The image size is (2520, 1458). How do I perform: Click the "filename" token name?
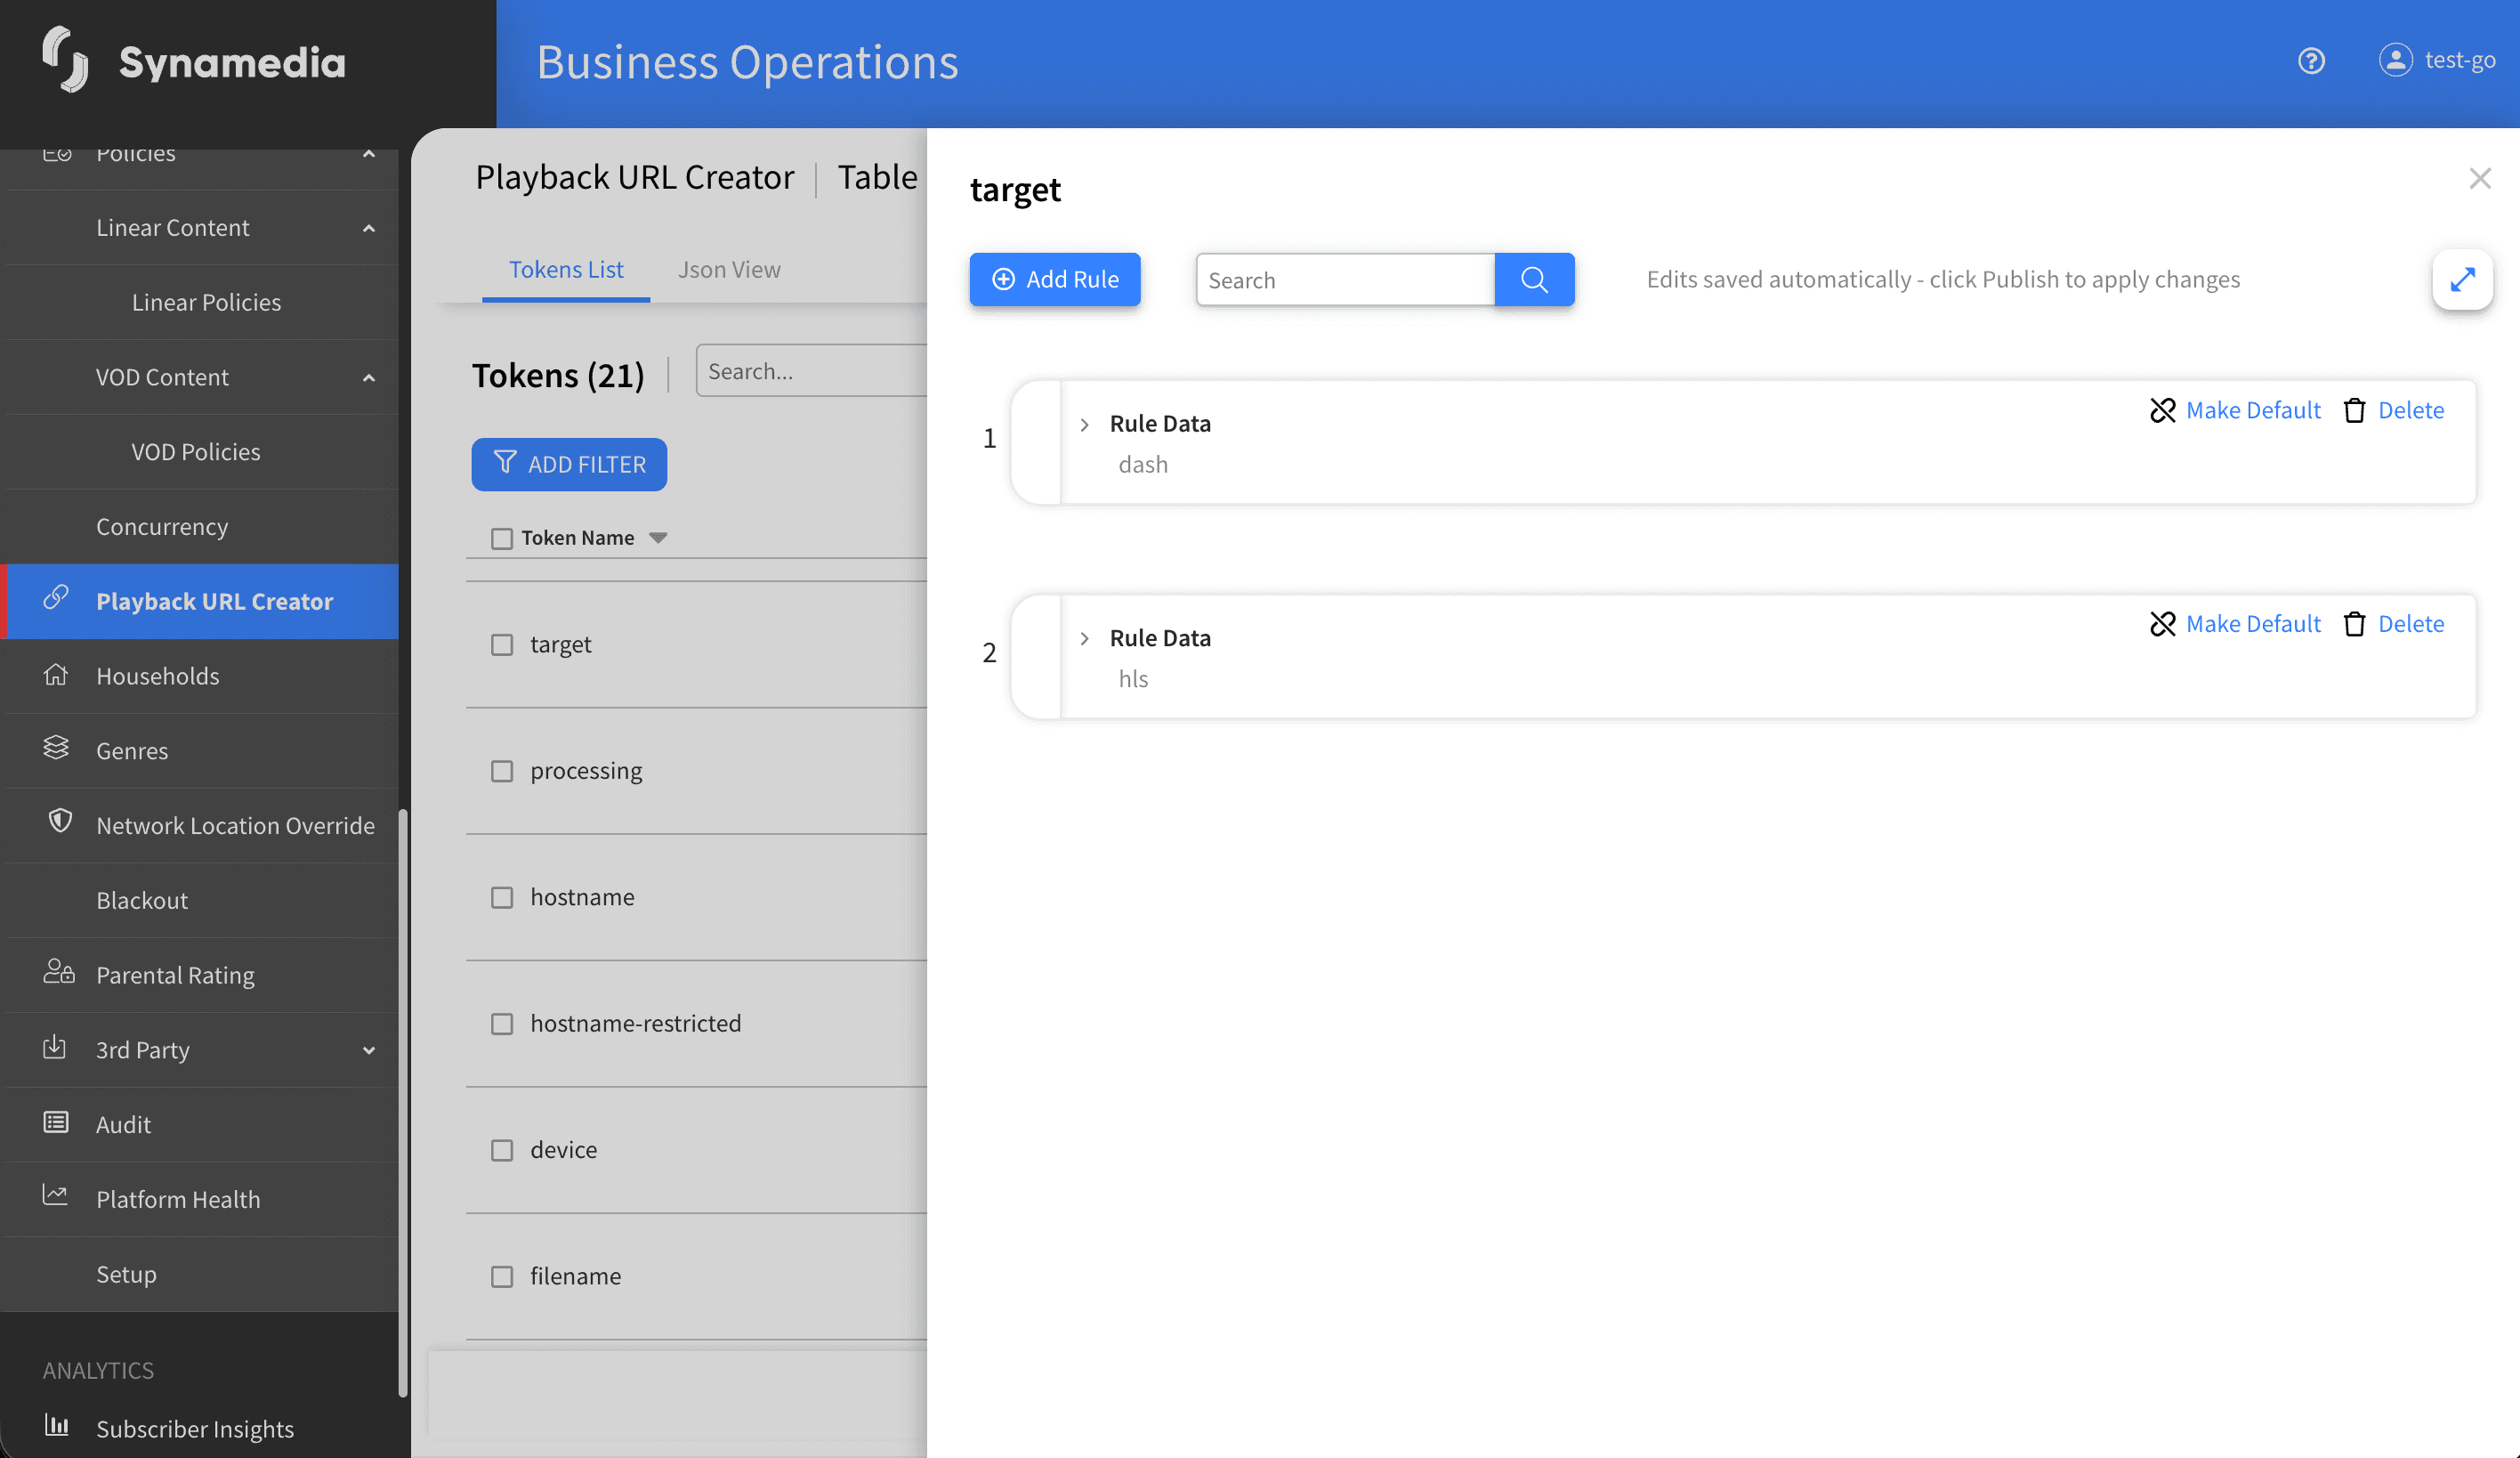(x=576, y=1277)
